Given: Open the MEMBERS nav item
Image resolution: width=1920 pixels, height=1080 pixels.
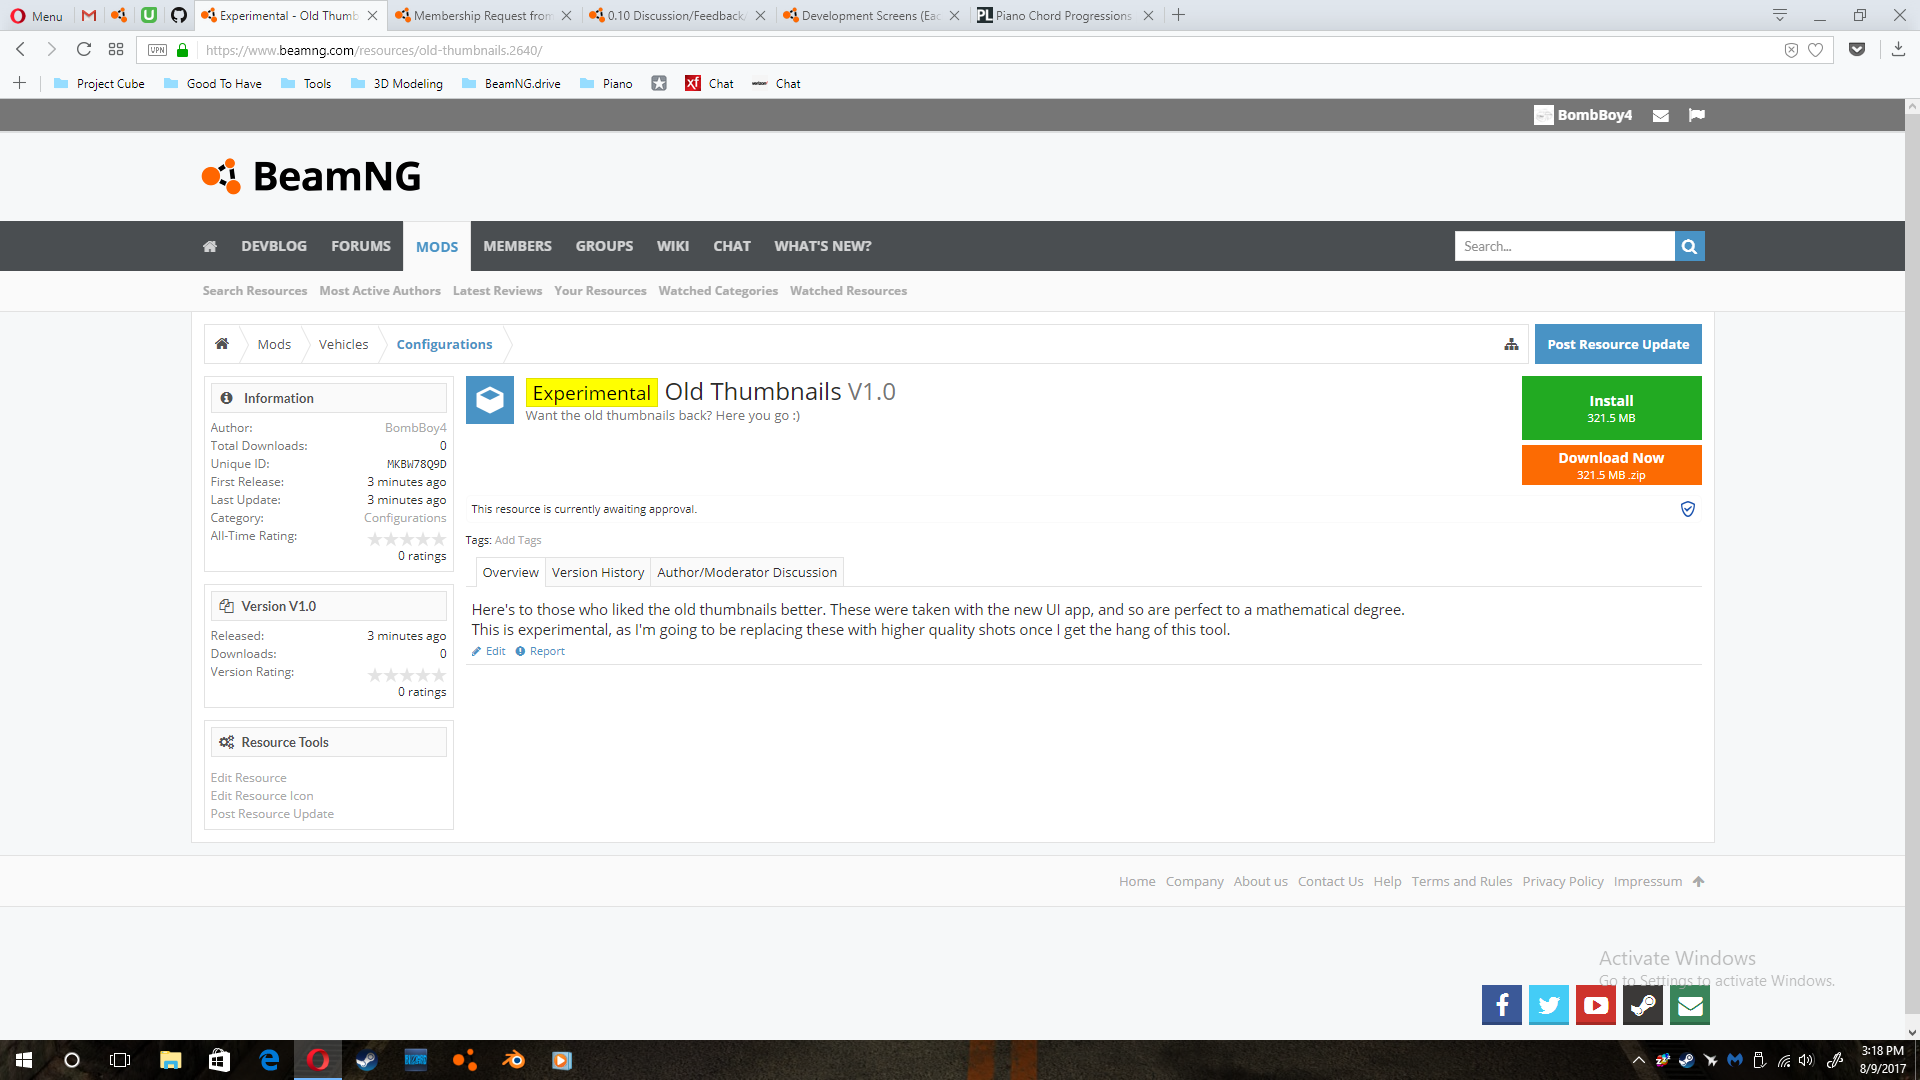Looking at the screenshot, I should 517,246.
